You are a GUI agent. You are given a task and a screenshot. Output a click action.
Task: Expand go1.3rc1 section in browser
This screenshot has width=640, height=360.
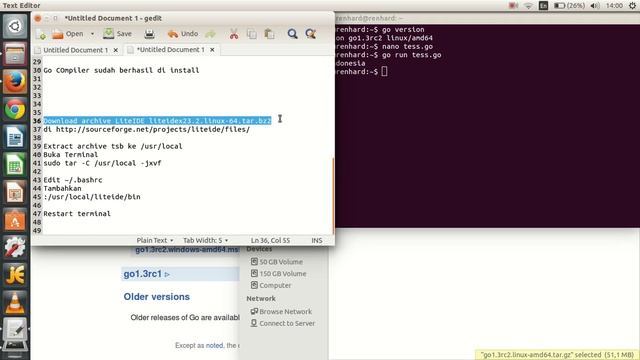coord(146,274)
